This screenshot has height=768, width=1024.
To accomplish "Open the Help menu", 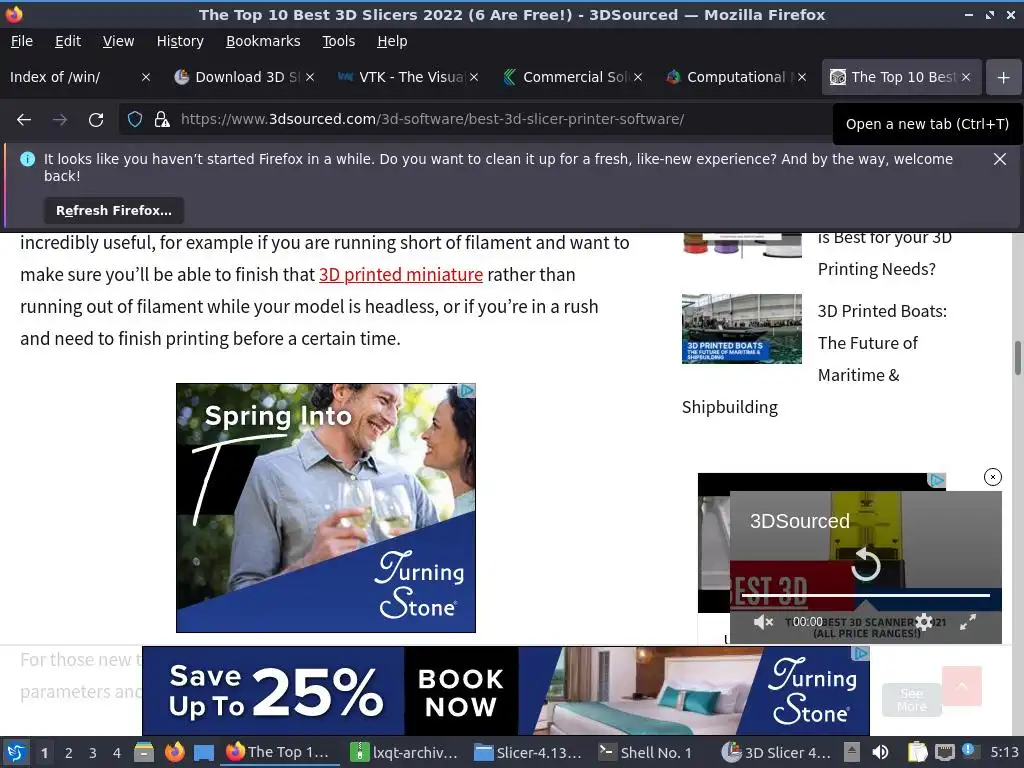I will click(x=392, y=41).
